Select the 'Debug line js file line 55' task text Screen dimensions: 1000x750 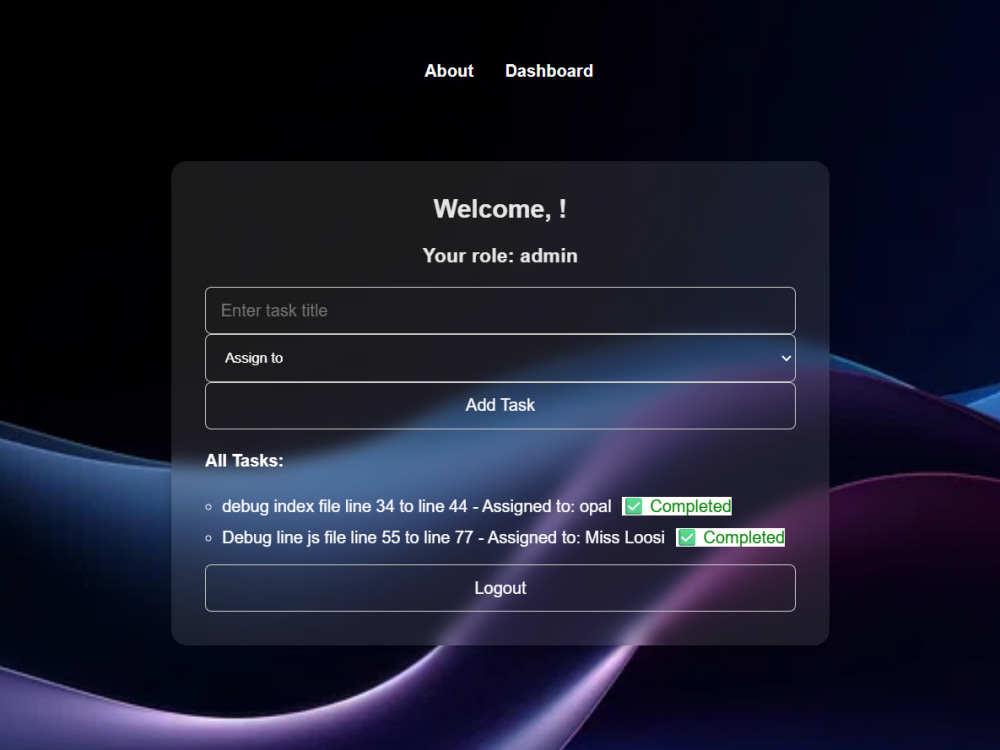click(443, 538)
